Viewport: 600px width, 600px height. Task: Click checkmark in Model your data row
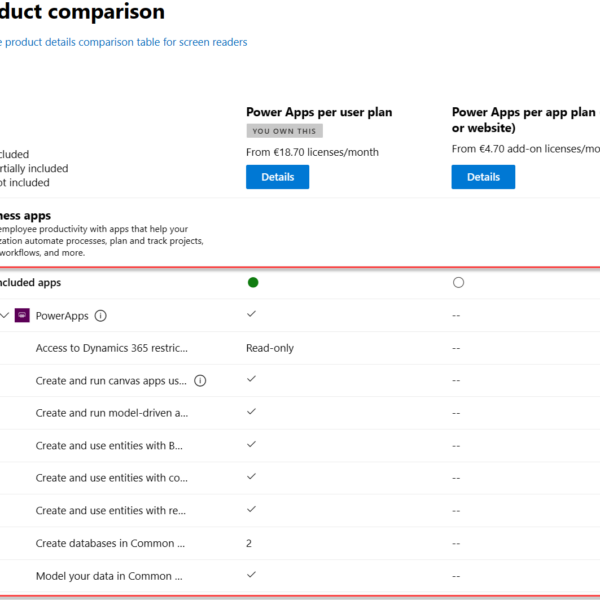pyautogui.click(x=252, y=575)
